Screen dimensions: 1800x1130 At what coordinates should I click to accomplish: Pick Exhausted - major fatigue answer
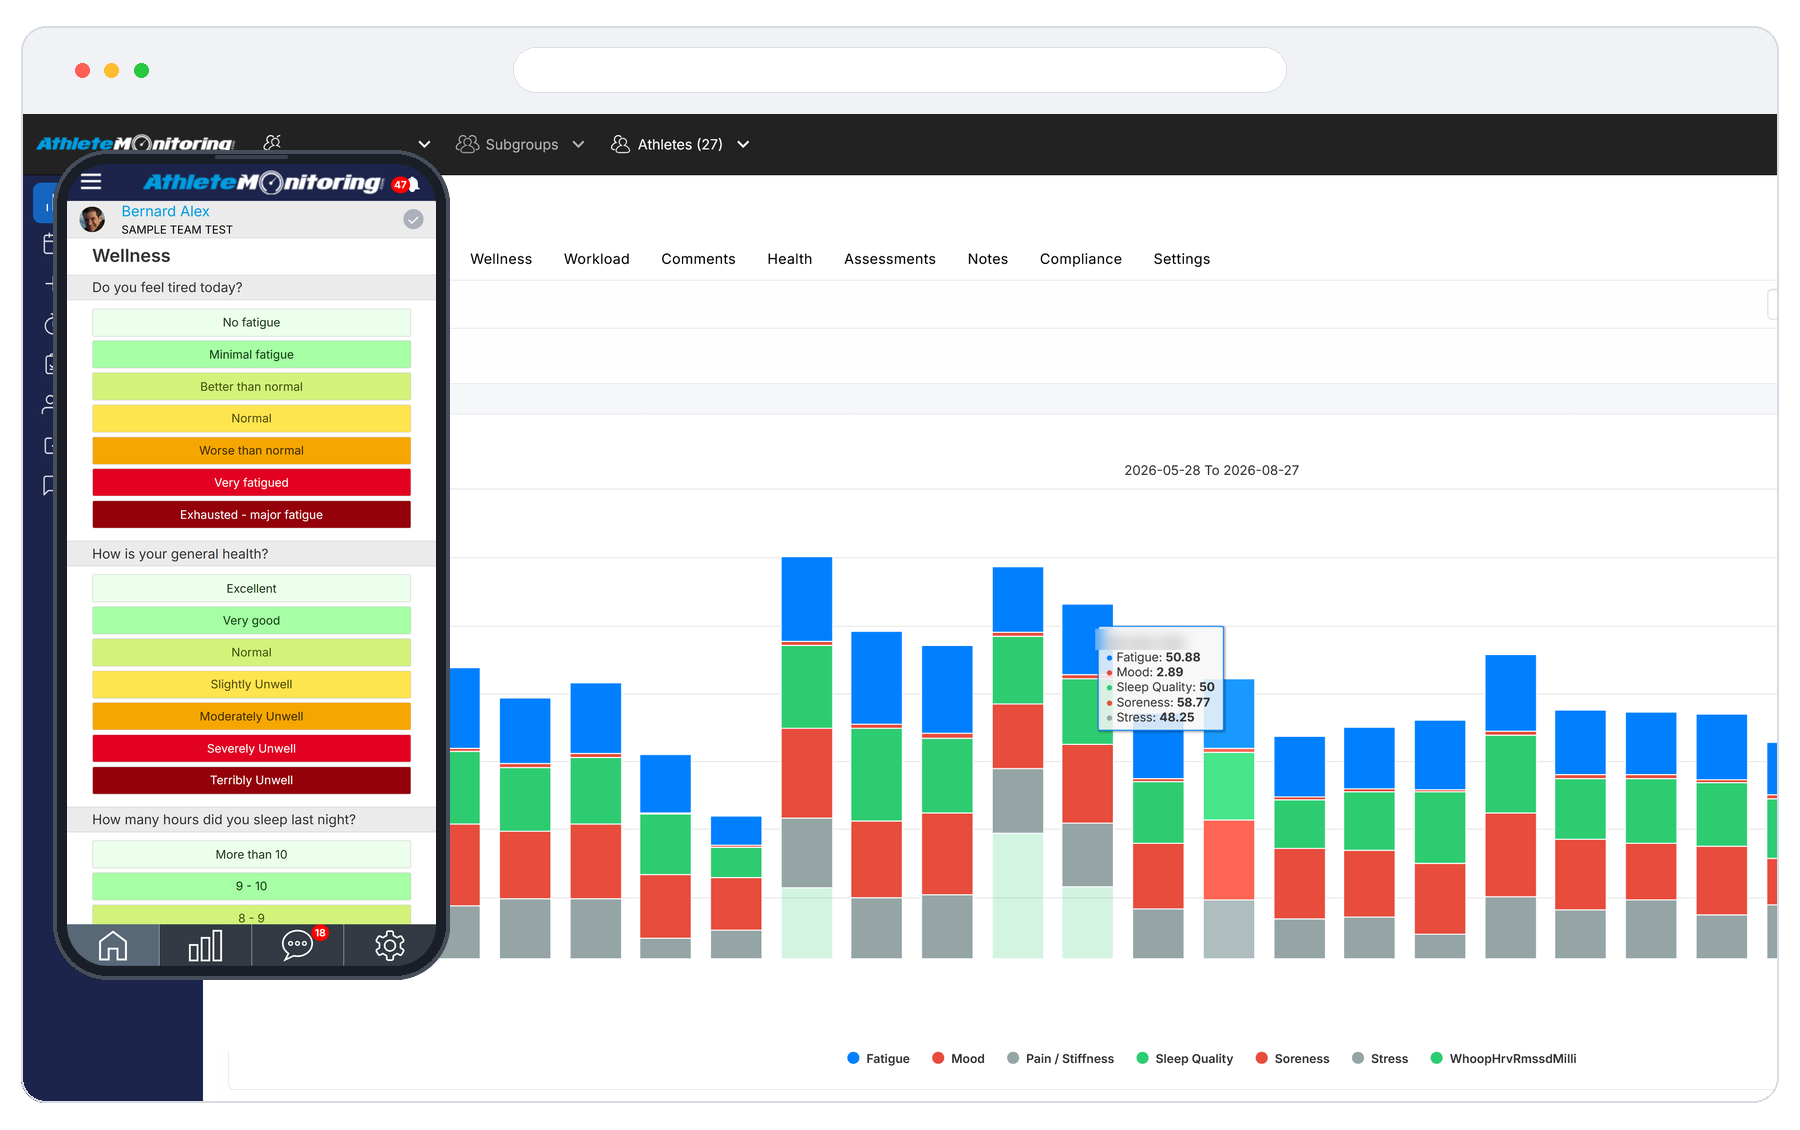[251, 514]
